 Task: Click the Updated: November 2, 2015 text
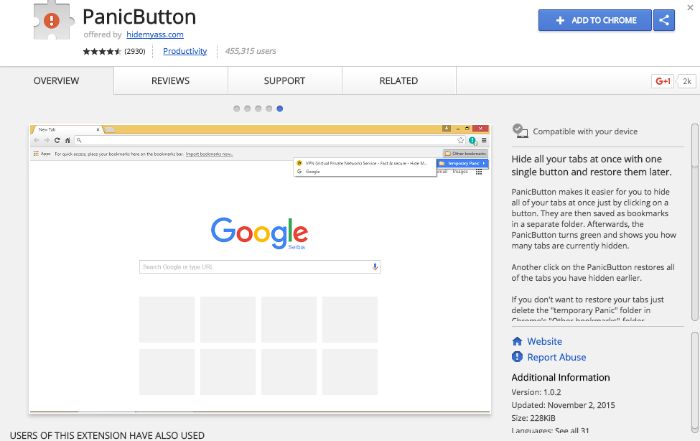pyautogui.click(x=563, y=405)
